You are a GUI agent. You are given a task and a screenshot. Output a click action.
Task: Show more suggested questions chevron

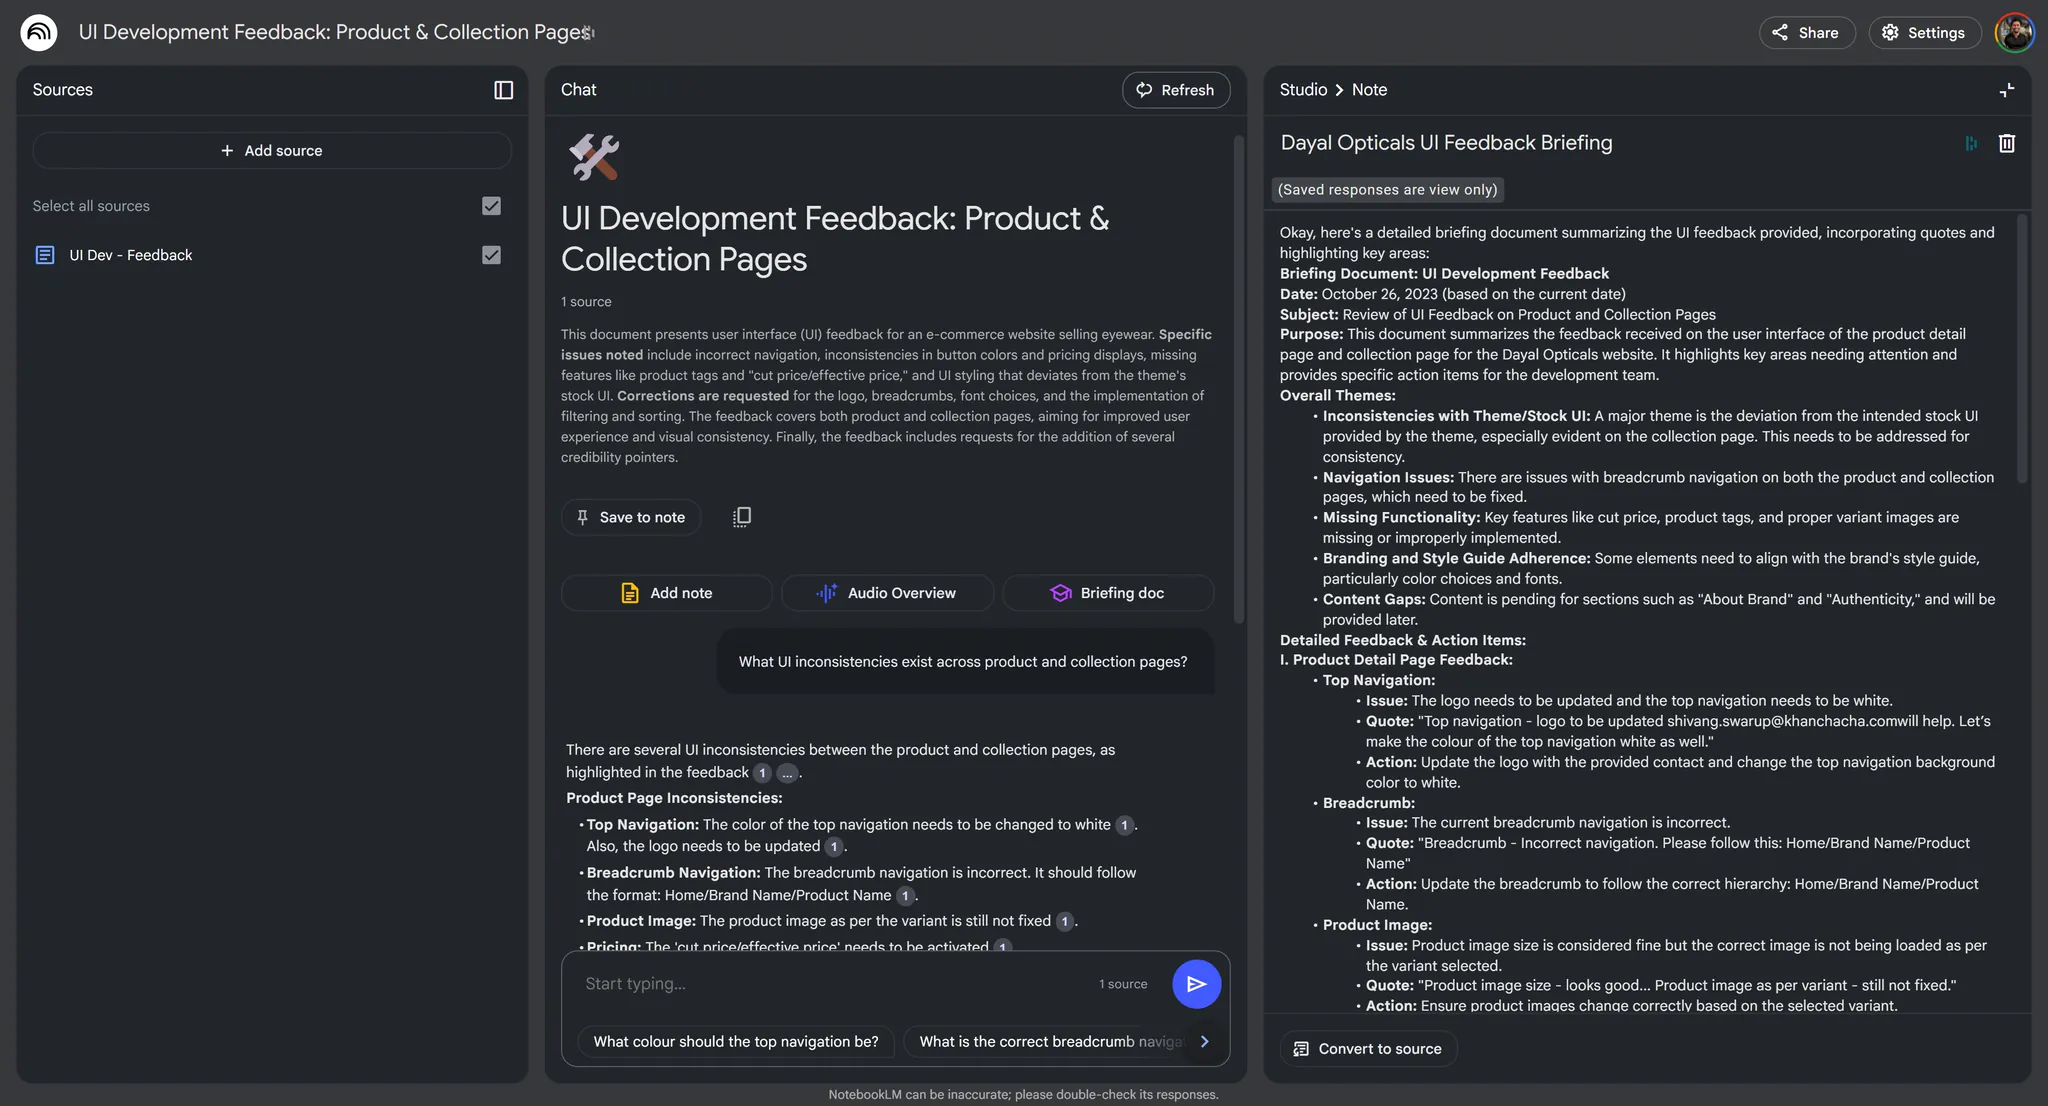tap(1204, 1041)
